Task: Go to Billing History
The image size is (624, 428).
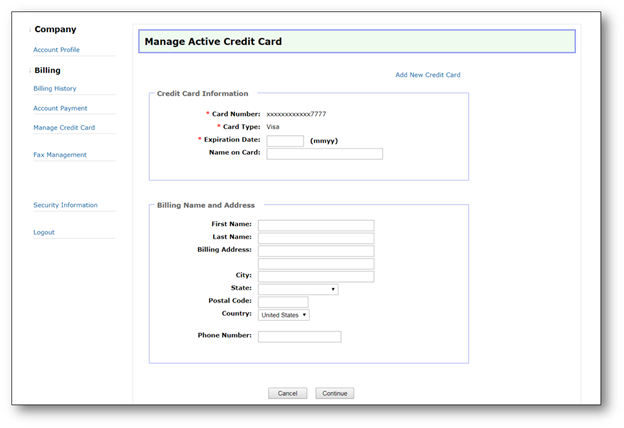Action: (55, 89)
